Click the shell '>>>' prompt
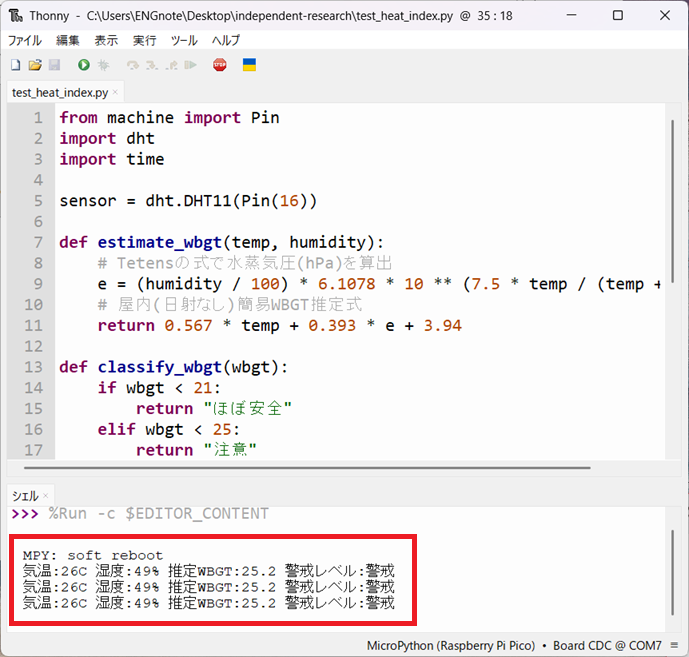The width and height of the screenshot is (689, 657). tap(25, 513)
